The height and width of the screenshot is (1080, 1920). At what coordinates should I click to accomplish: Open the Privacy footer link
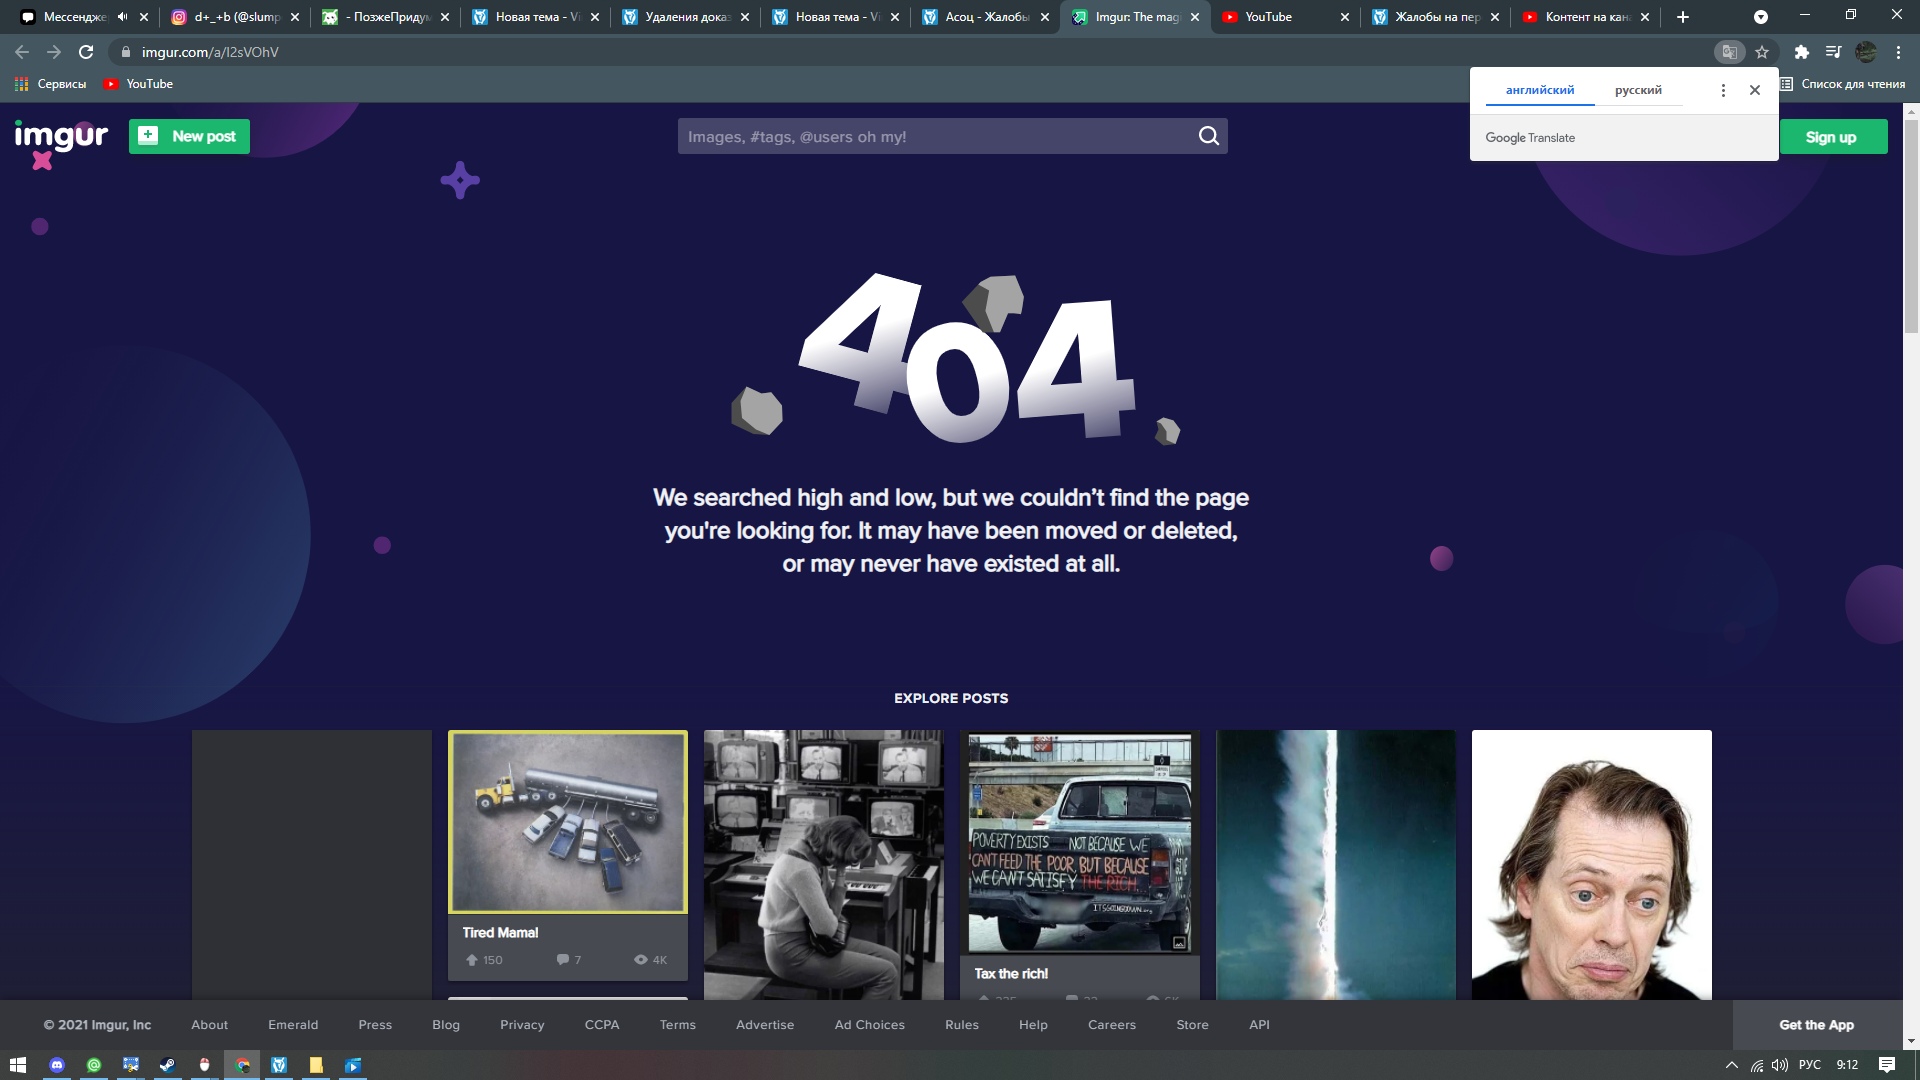pos(522,1025)
